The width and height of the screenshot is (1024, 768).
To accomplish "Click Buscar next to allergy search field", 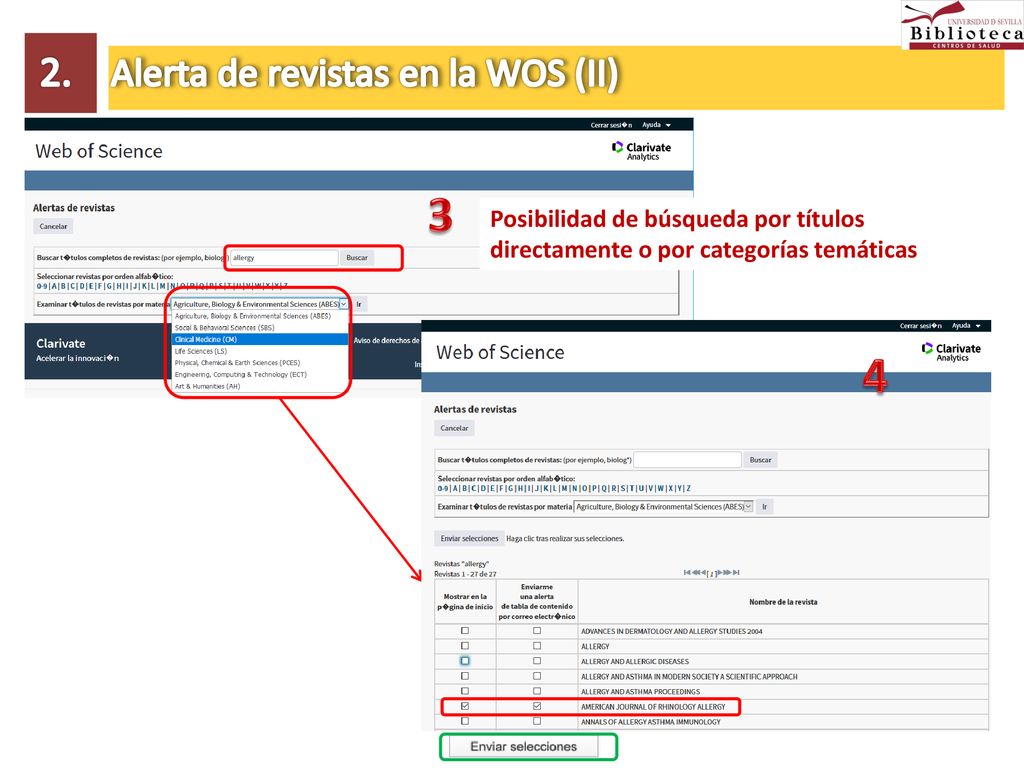I will [x=357, y=258].
